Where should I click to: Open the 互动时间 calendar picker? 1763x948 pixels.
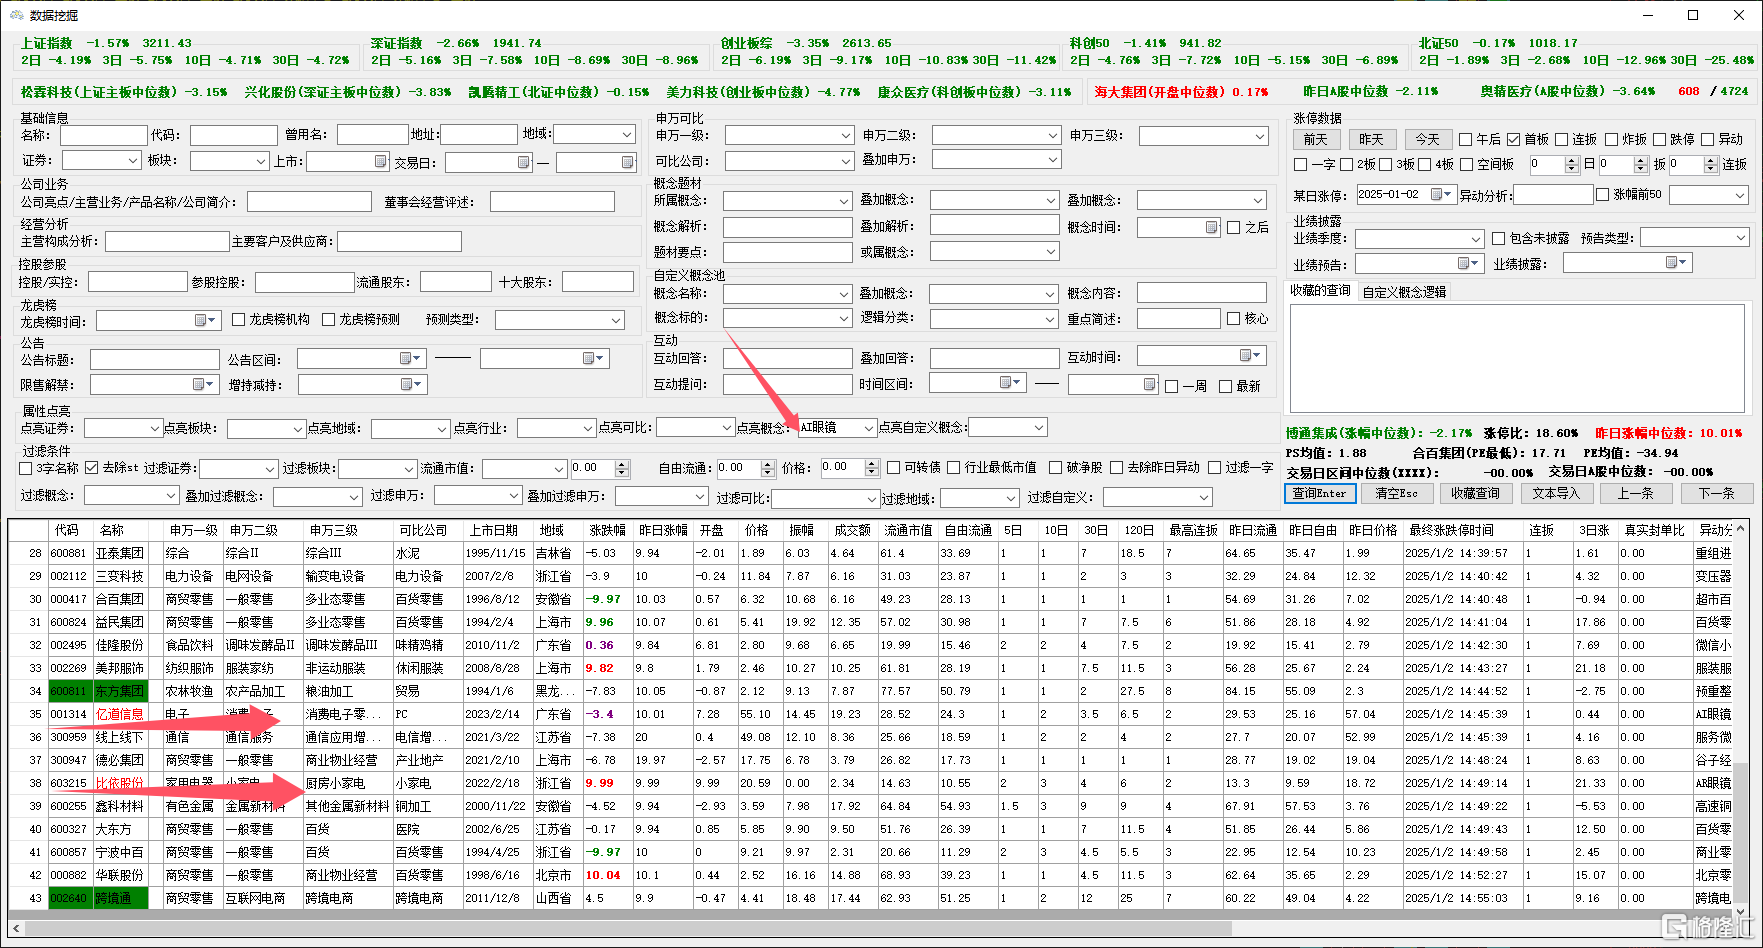1251,355
